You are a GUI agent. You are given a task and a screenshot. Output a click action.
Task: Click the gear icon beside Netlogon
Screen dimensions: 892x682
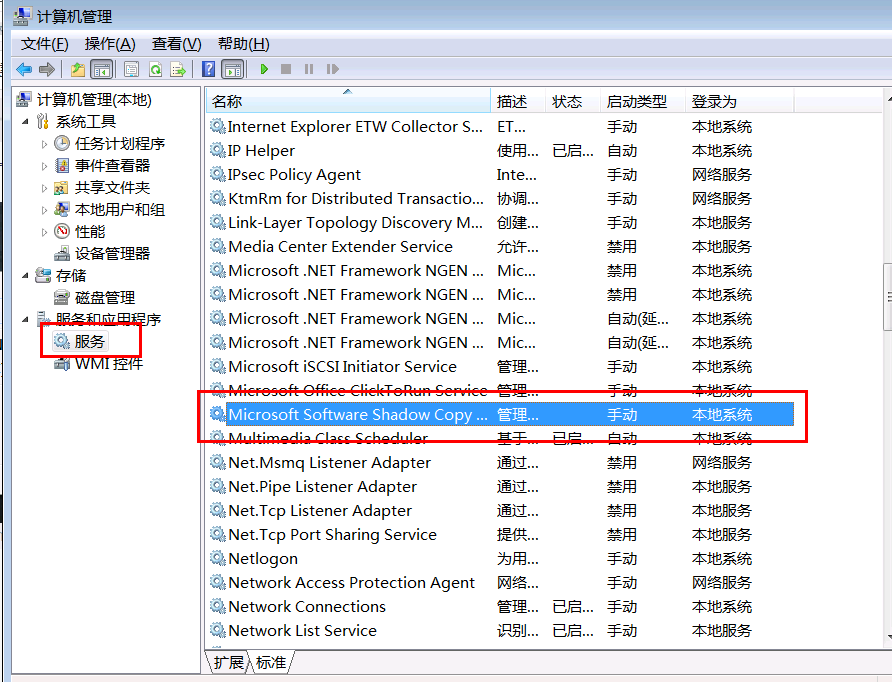click(217, 558)
